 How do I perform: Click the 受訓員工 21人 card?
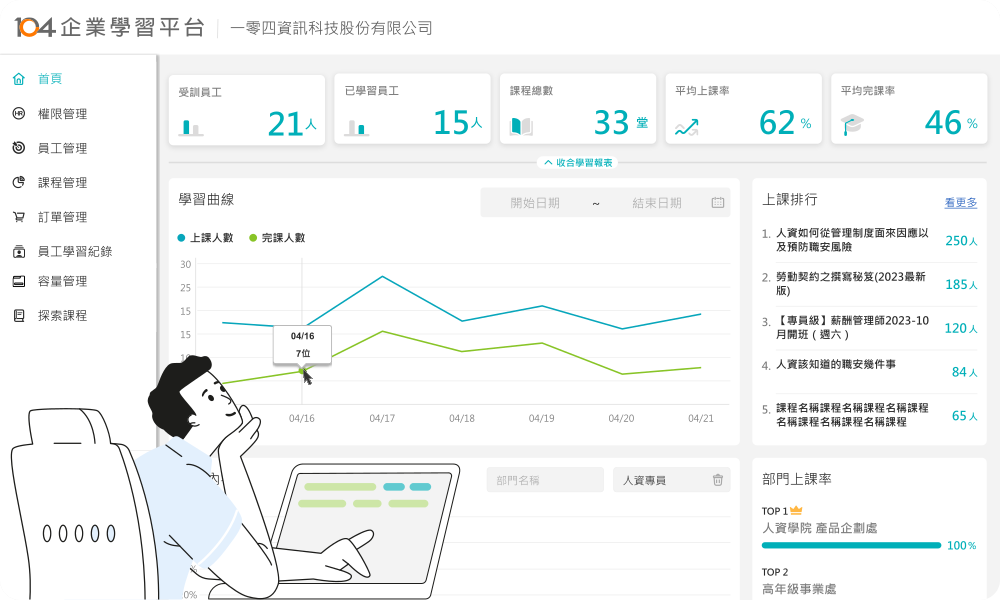pos(247,110)
